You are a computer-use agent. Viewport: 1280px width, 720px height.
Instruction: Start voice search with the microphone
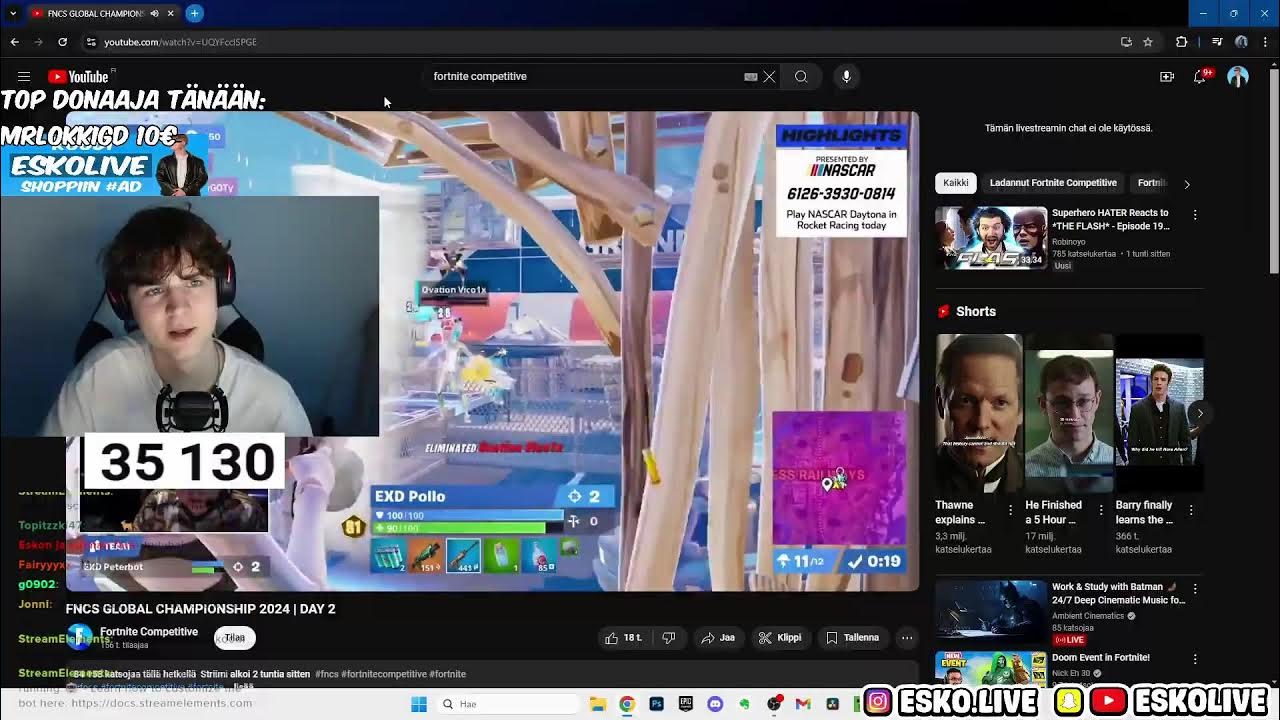[846, 76]
